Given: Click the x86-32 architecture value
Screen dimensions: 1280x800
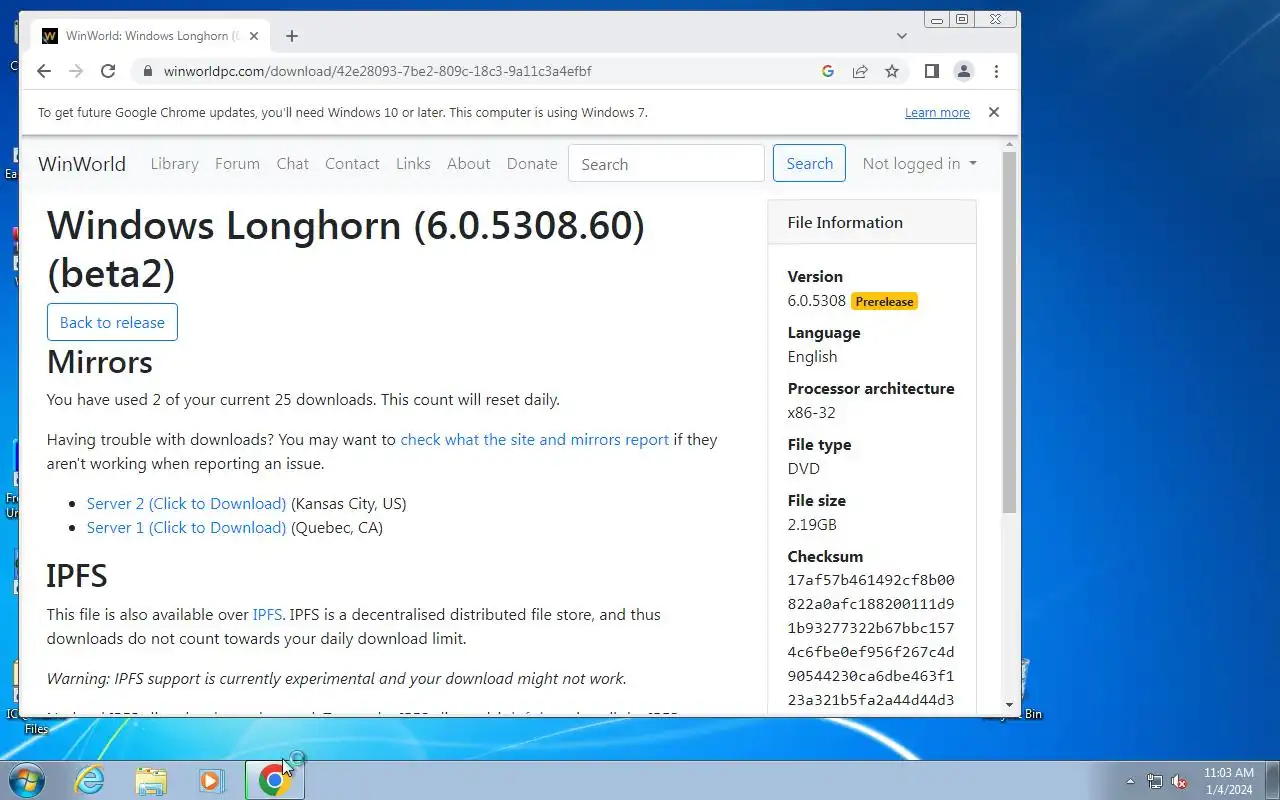Looking at the screenshot, I should [811, 412].
